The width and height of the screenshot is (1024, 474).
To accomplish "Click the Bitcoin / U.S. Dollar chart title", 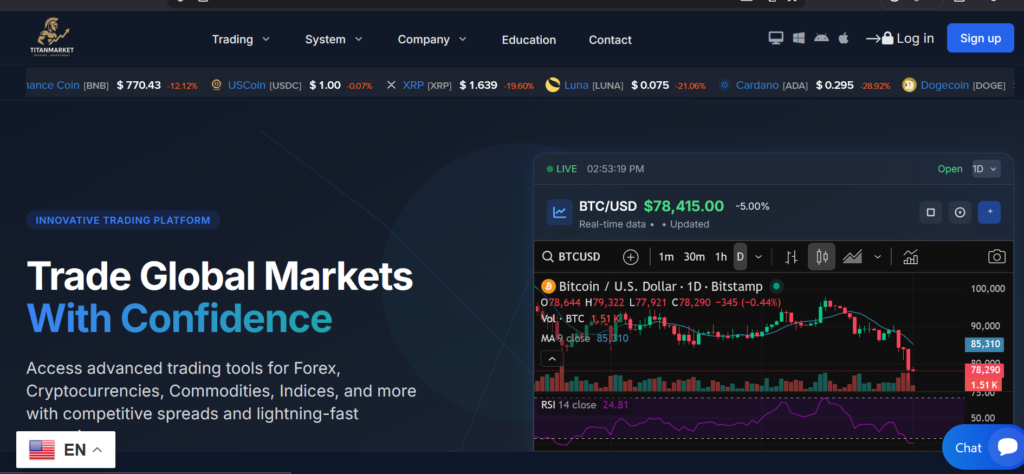I will pos(661,287).
